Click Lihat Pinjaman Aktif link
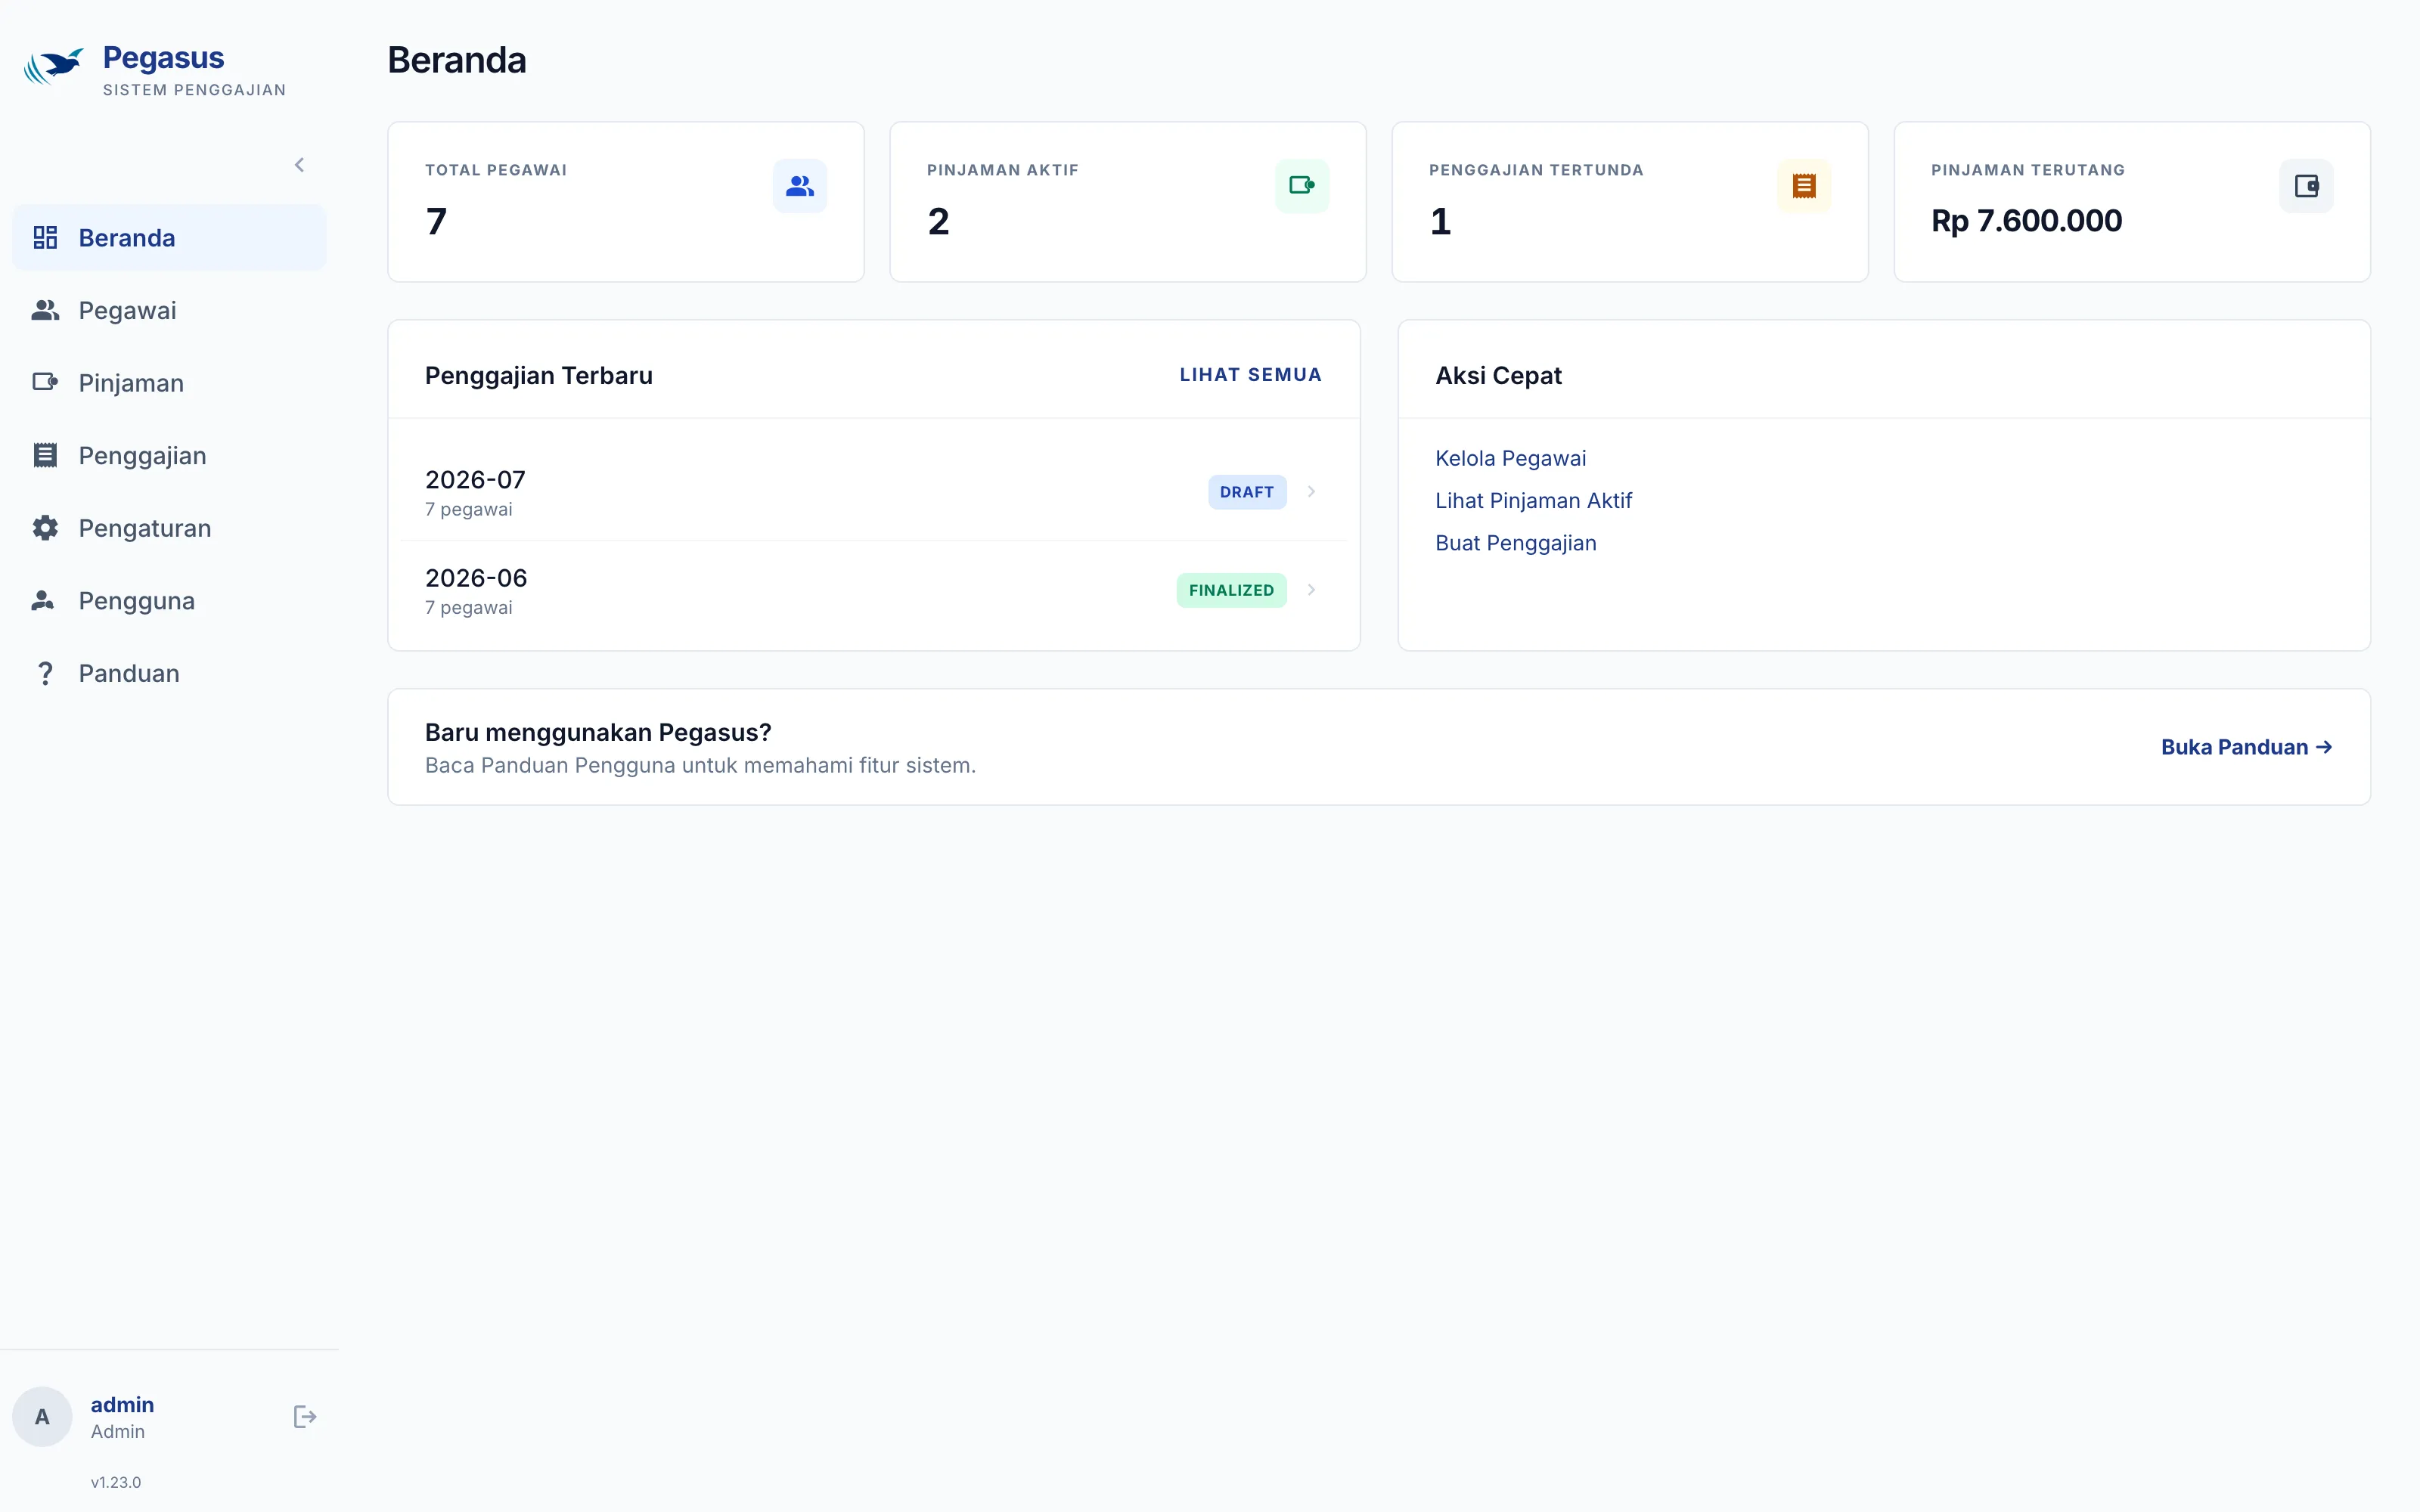Viewport: 2420px width, 1512px height. tap(1533, 500)
